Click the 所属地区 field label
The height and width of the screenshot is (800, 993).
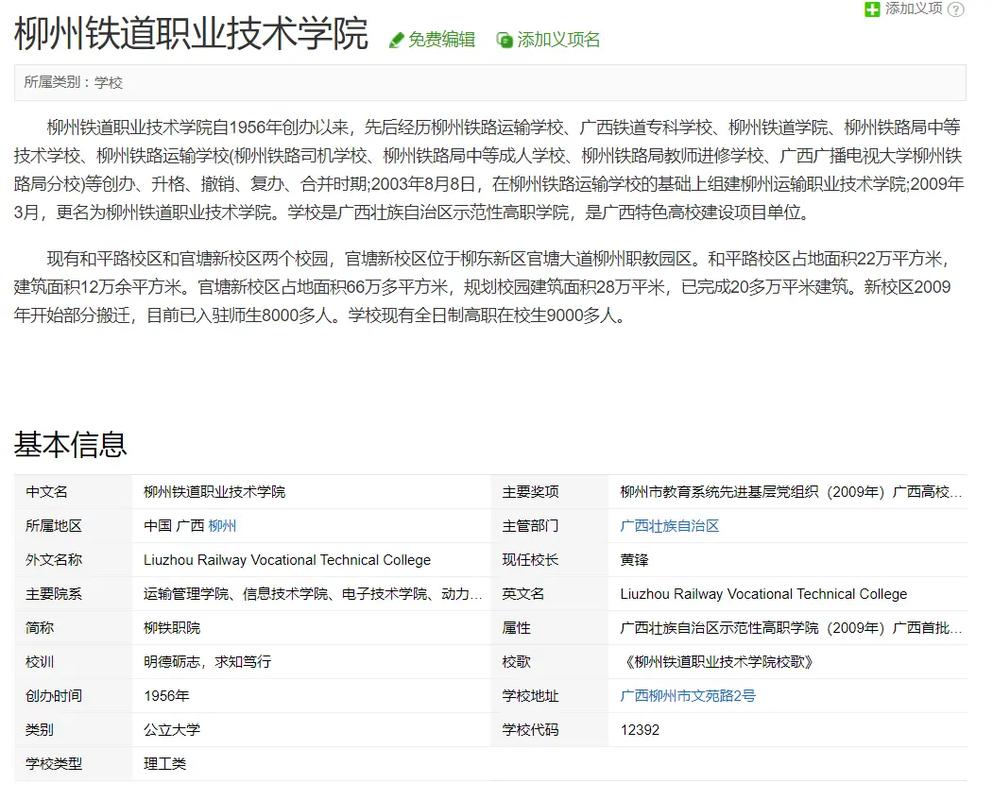[x=53, y=526]
